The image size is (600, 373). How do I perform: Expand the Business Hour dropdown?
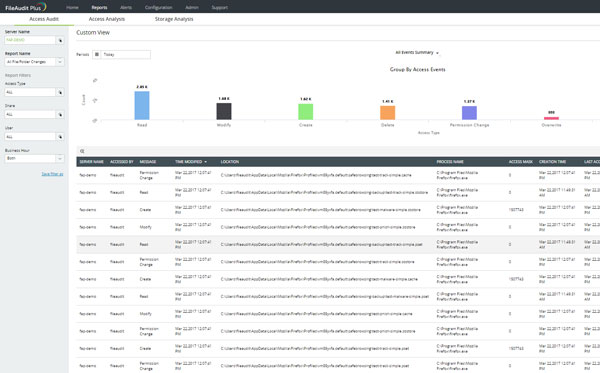(60, 158)
